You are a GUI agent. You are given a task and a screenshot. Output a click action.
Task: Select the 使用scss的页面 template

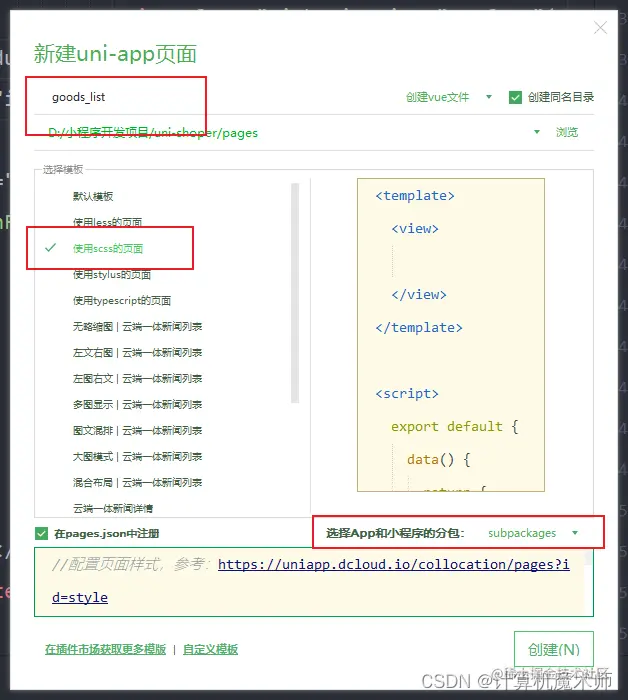(108, 249)
